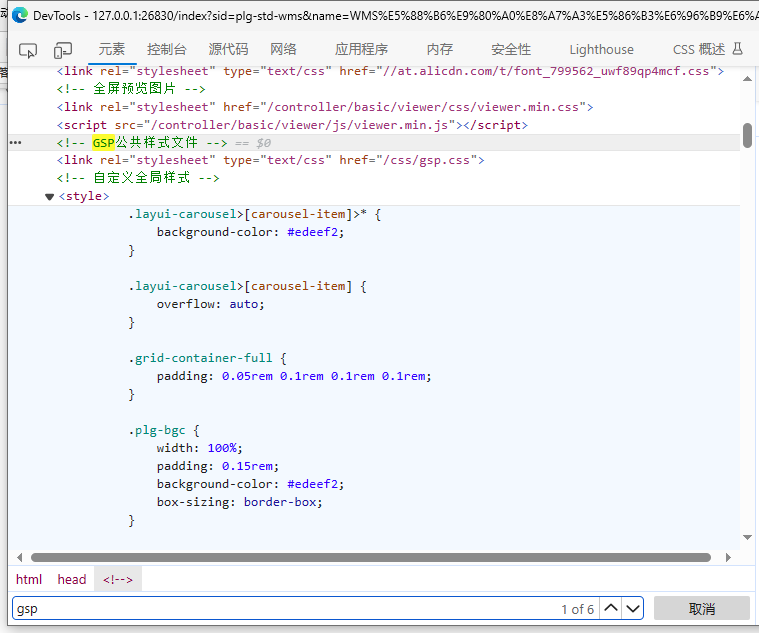Go to previous search result
This screenshot has width=759, height=633.
pyautogui.click(x=611, y=608)
